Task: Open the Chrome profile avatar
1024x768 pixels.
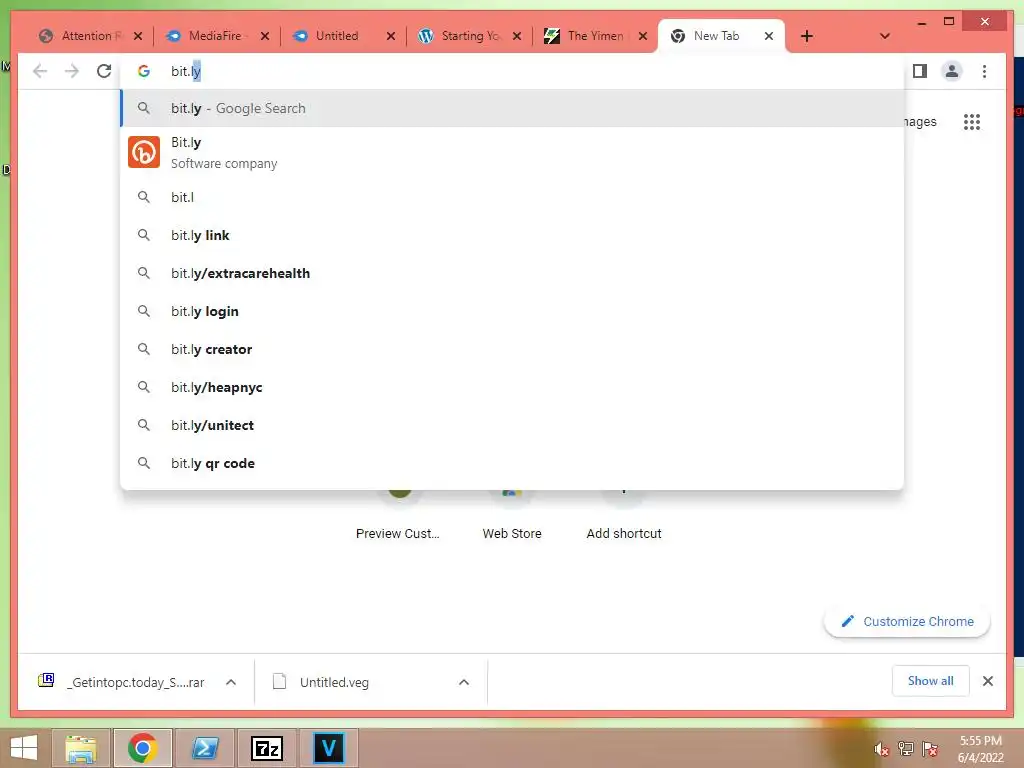Action: (x=952, y=71)
